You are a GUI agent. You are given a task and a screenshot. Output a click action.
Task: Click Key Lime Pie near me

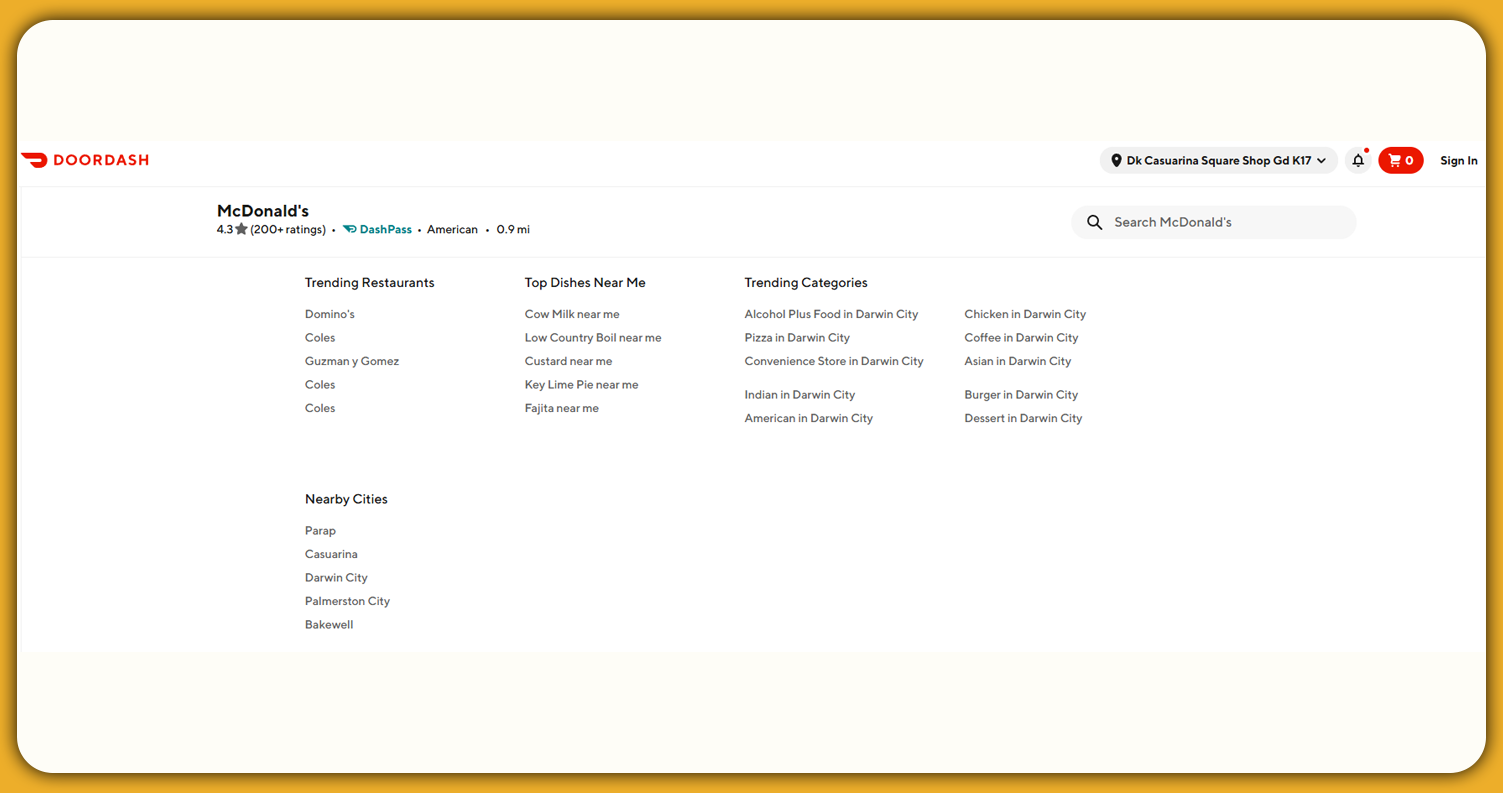tap(581, 384)
